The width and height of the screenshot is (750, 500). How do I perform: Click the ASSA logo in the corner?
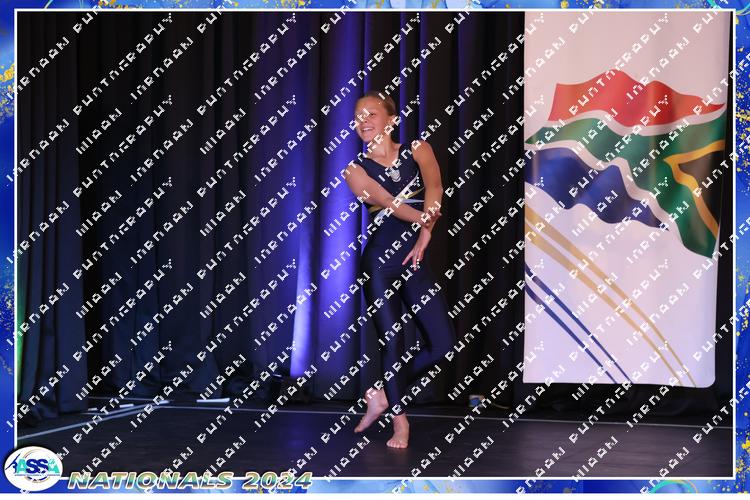coord(32,468)
